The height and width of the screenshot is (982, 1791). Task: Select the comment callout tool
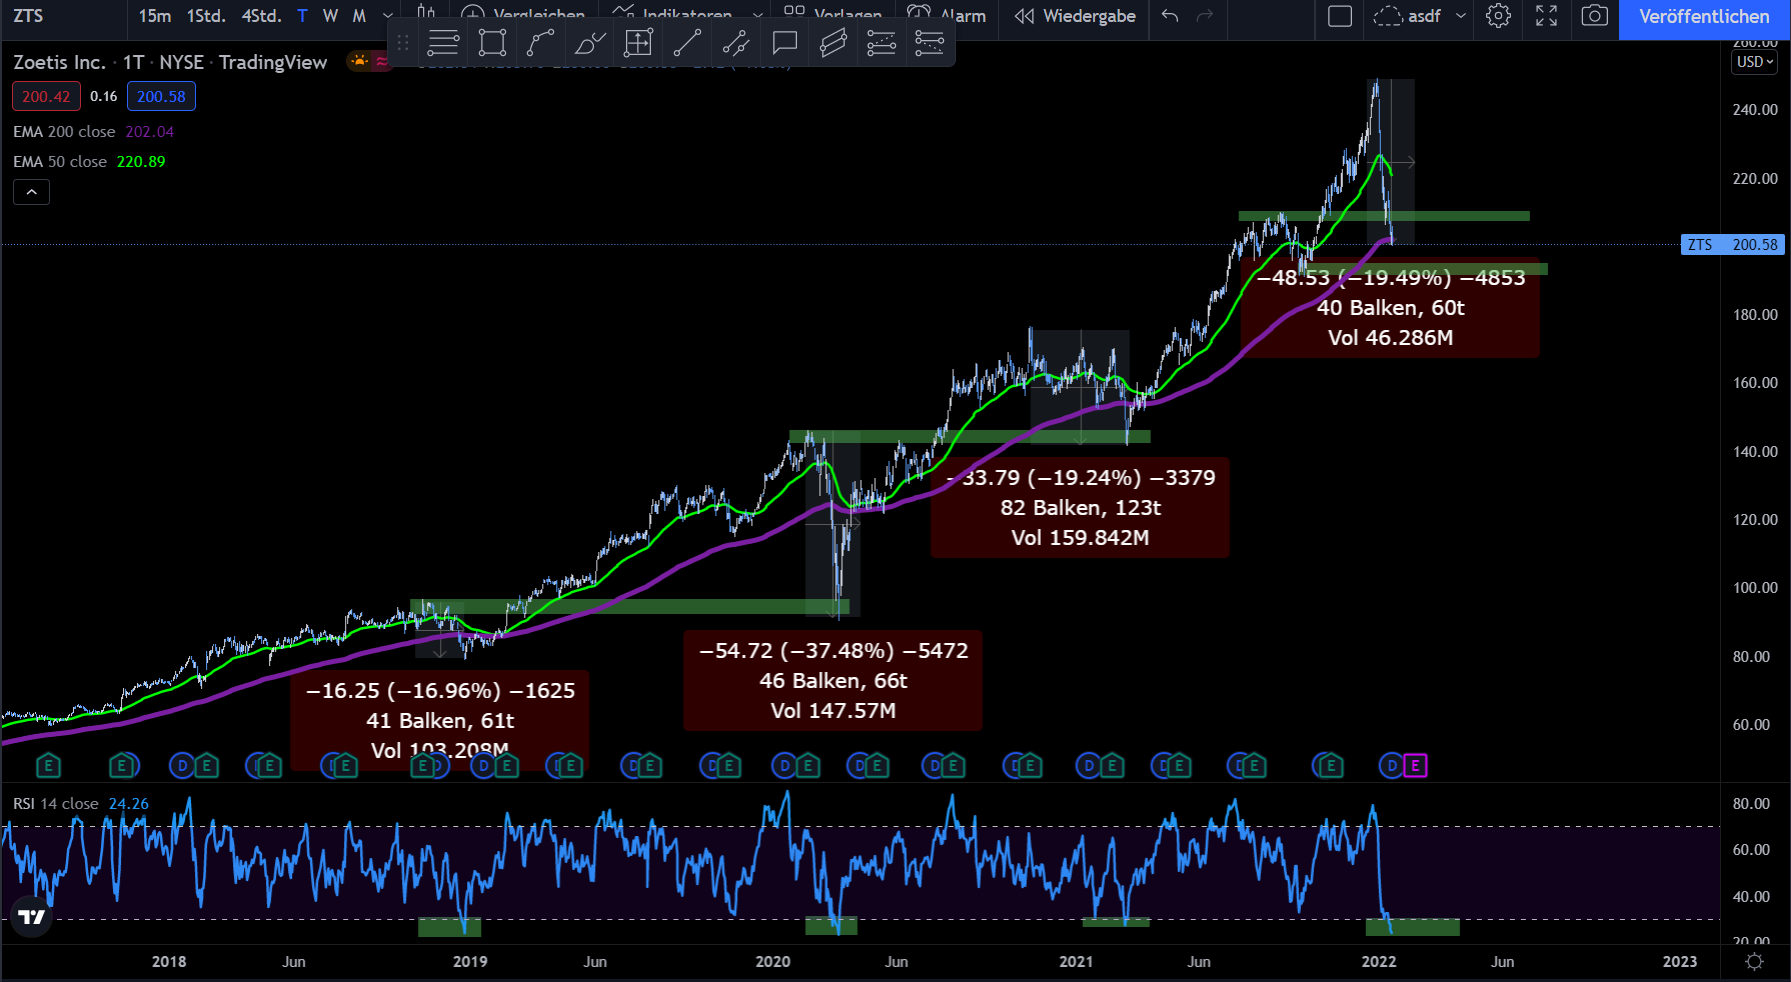[x=785, y=43]
